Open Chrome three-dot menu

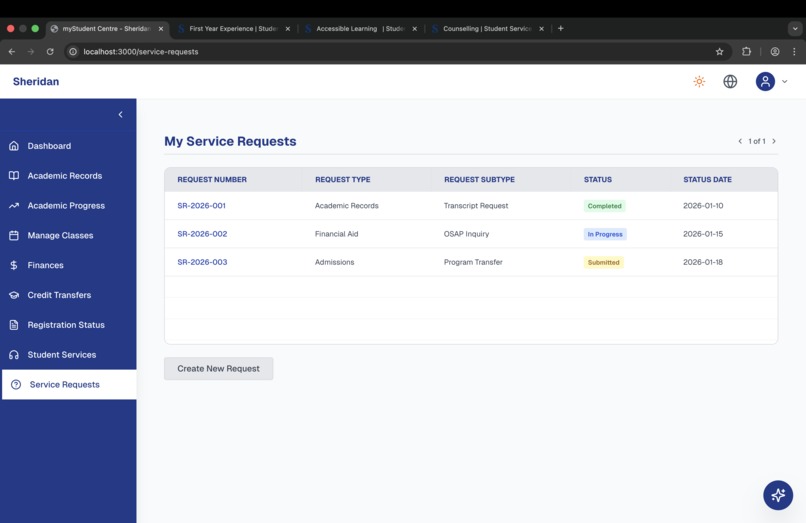[x=794, y=51]
